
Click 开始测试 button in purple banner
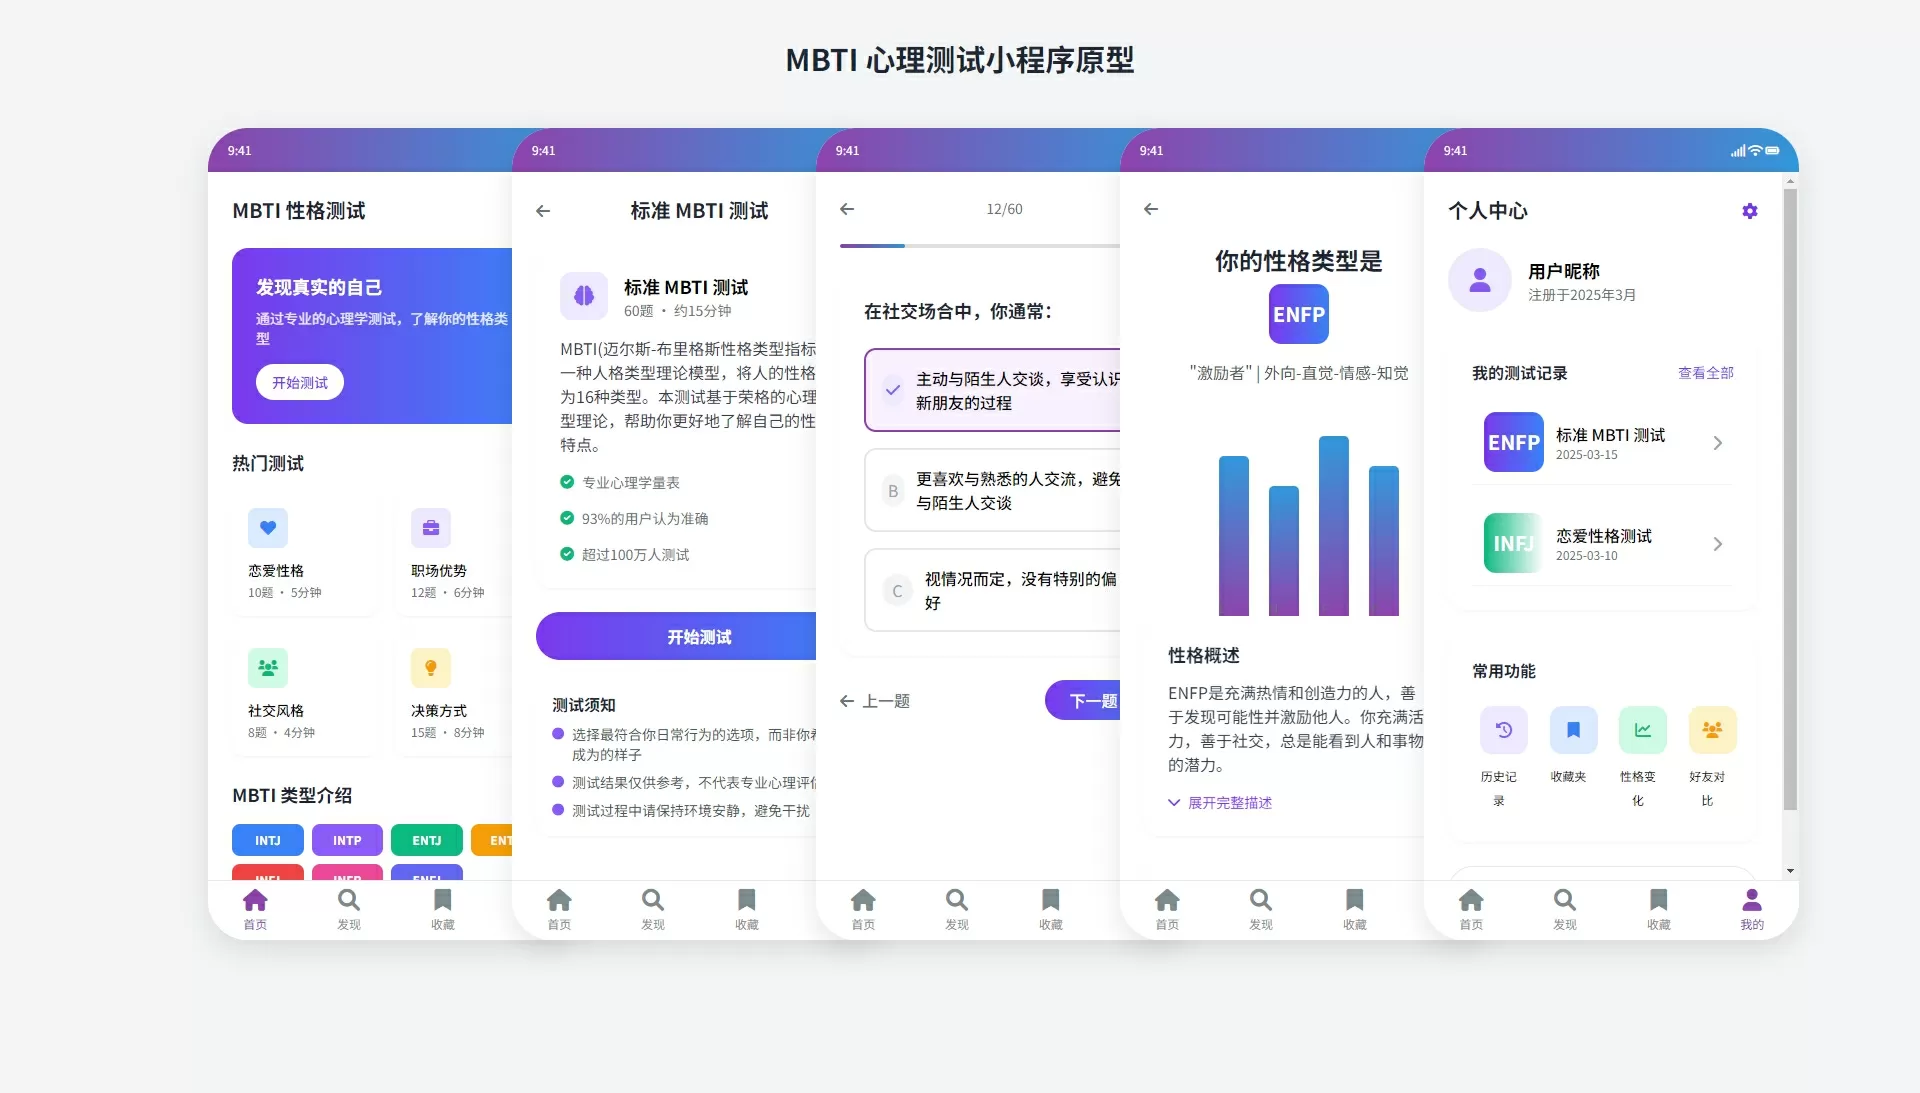pyautogui.click(x=300, y=382)
